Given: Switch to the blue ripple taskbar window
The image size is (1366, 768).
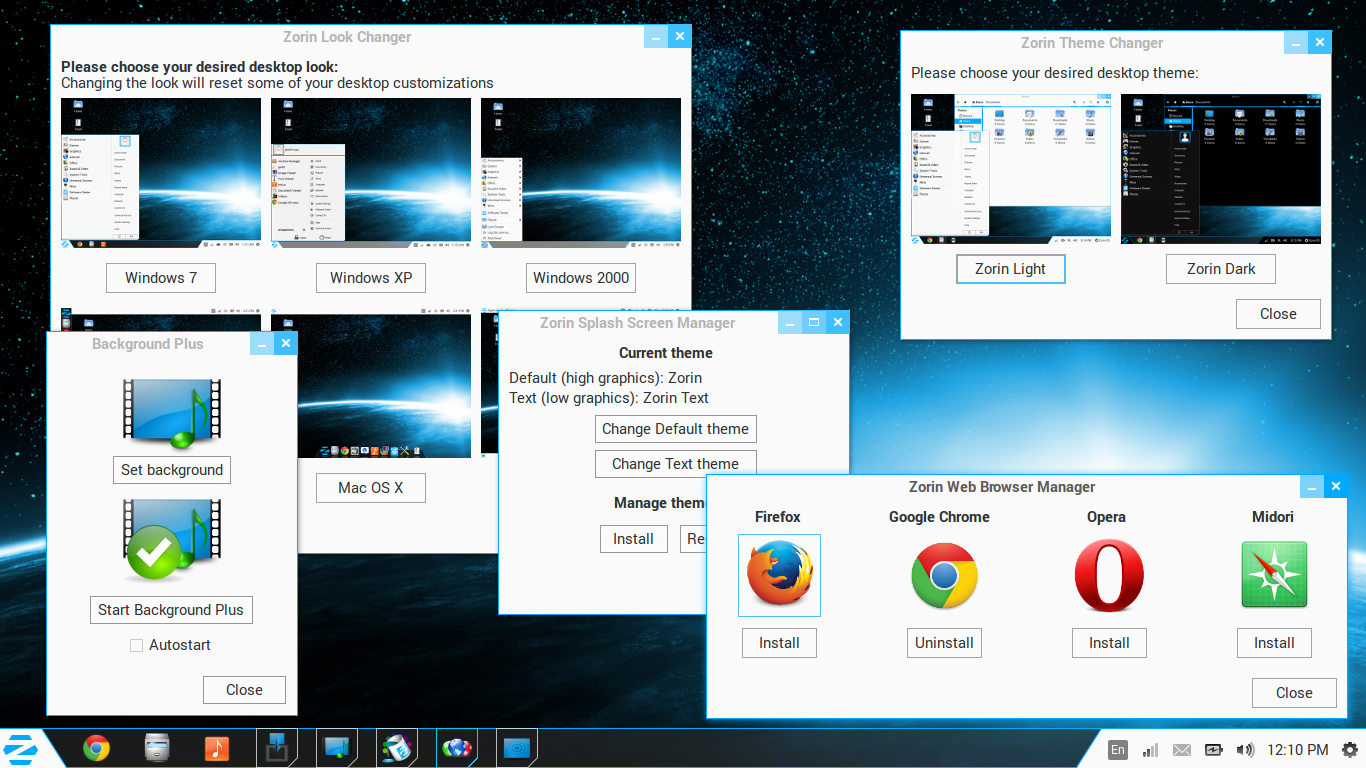Looking at the screenshot, I should pos(517,748).
